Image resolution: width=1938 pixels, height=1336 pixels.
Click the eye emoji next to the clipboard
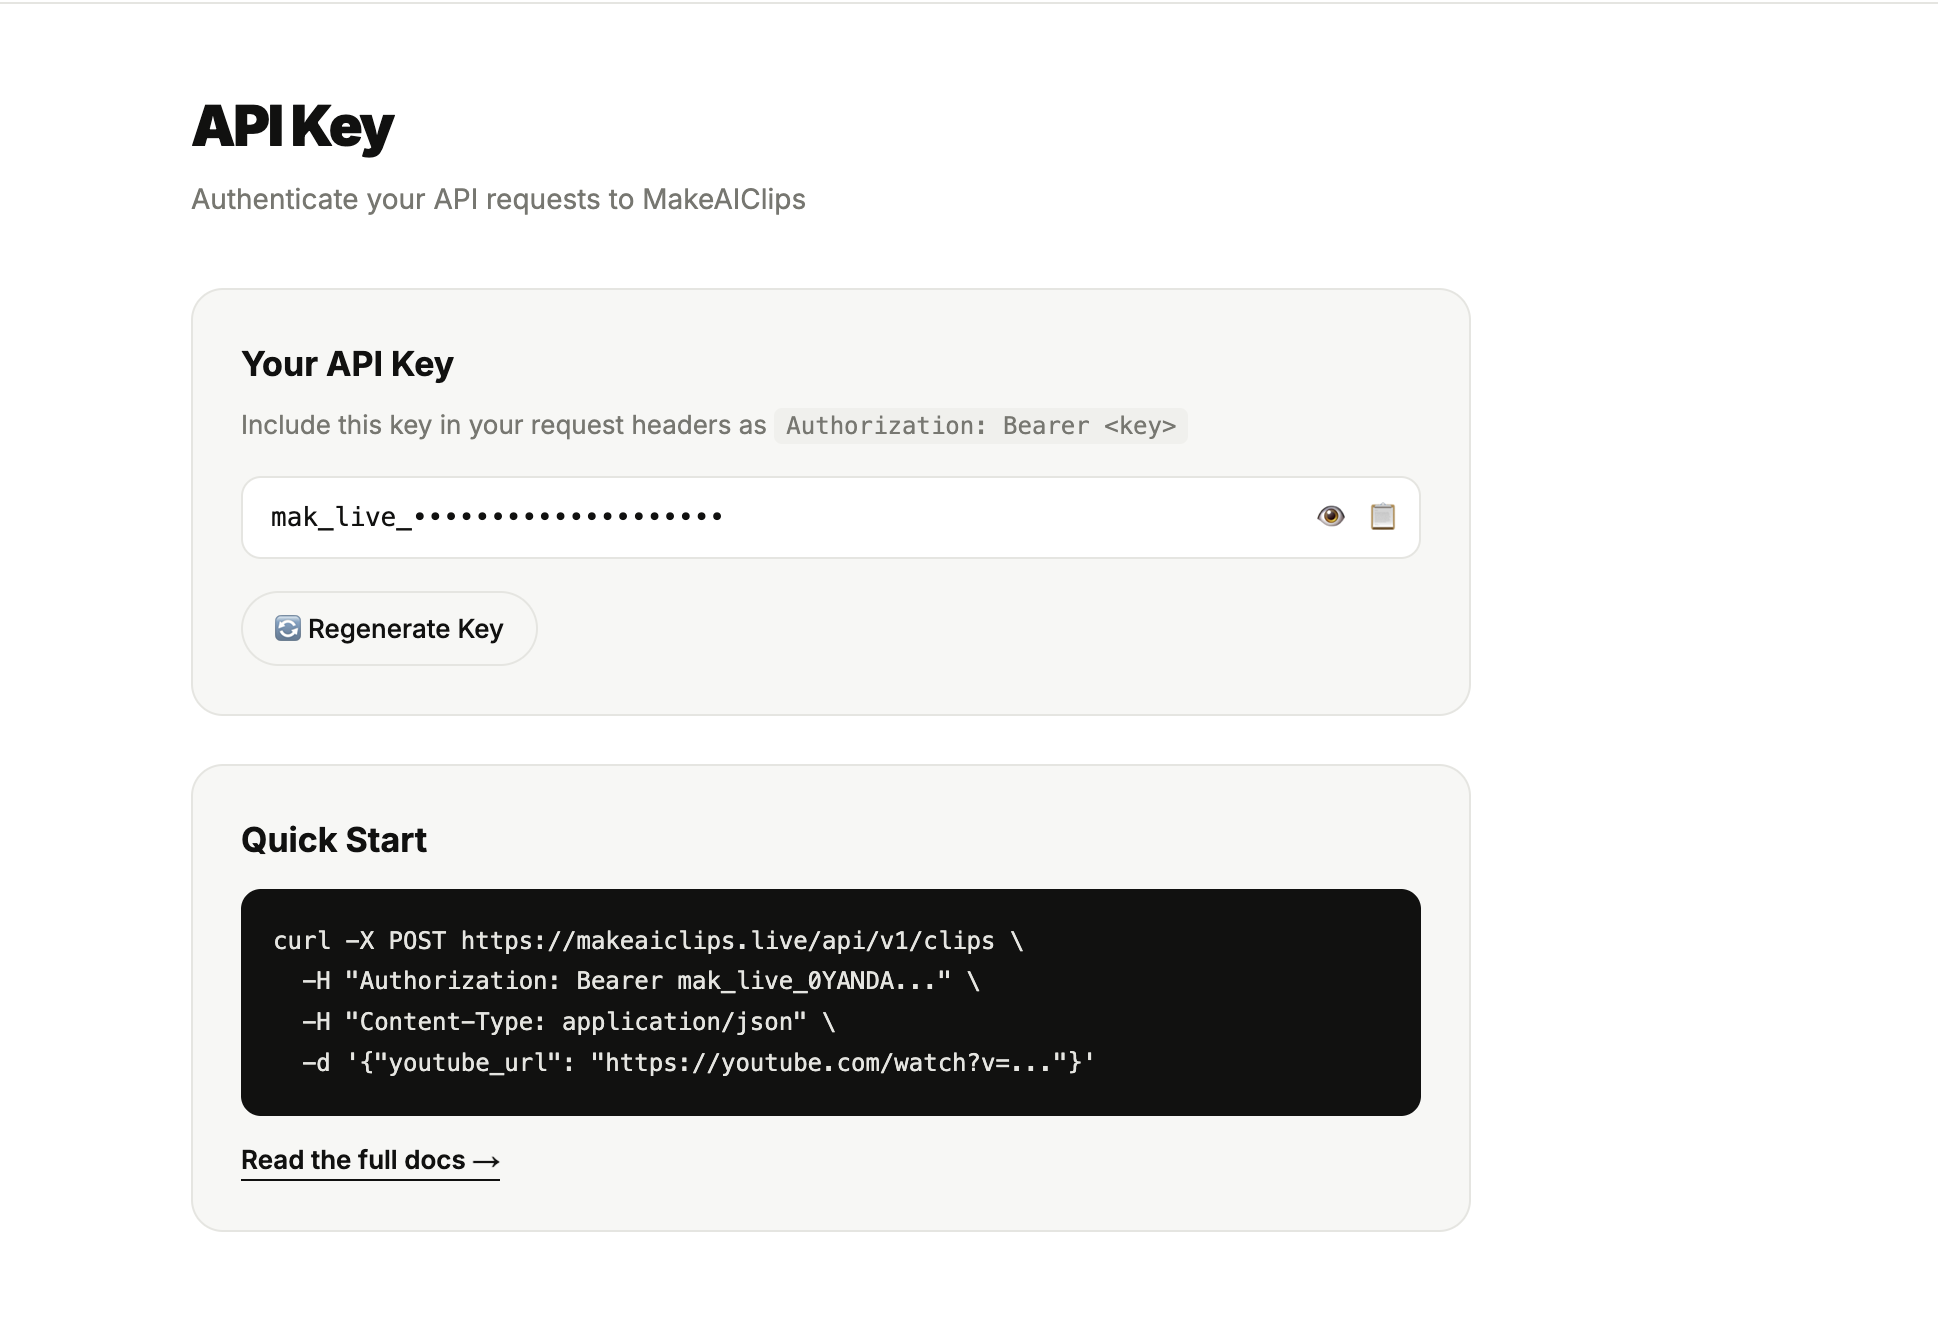(1331, 516)
